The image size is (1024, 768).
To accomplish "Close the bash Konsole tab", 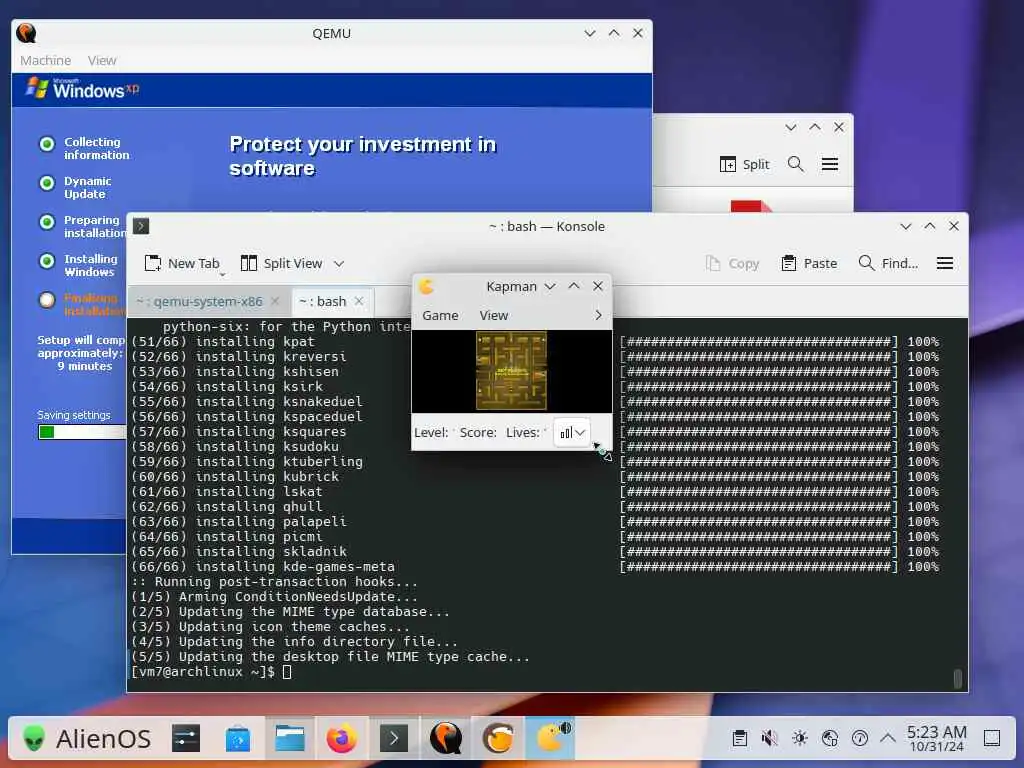I will coord(359,301).
